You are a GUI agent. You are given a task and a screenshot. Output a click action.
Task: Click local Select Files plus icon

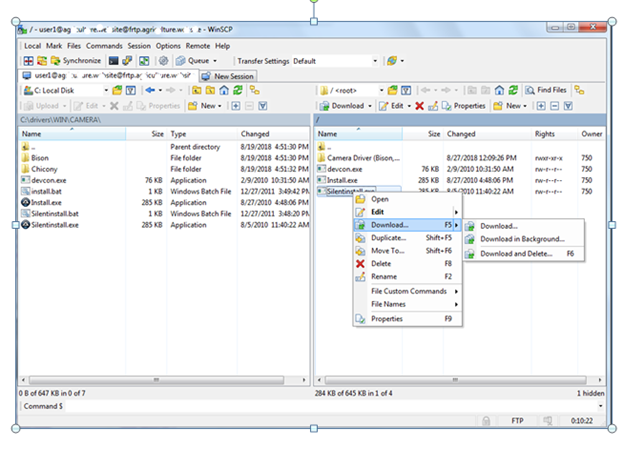coord(236,106)
